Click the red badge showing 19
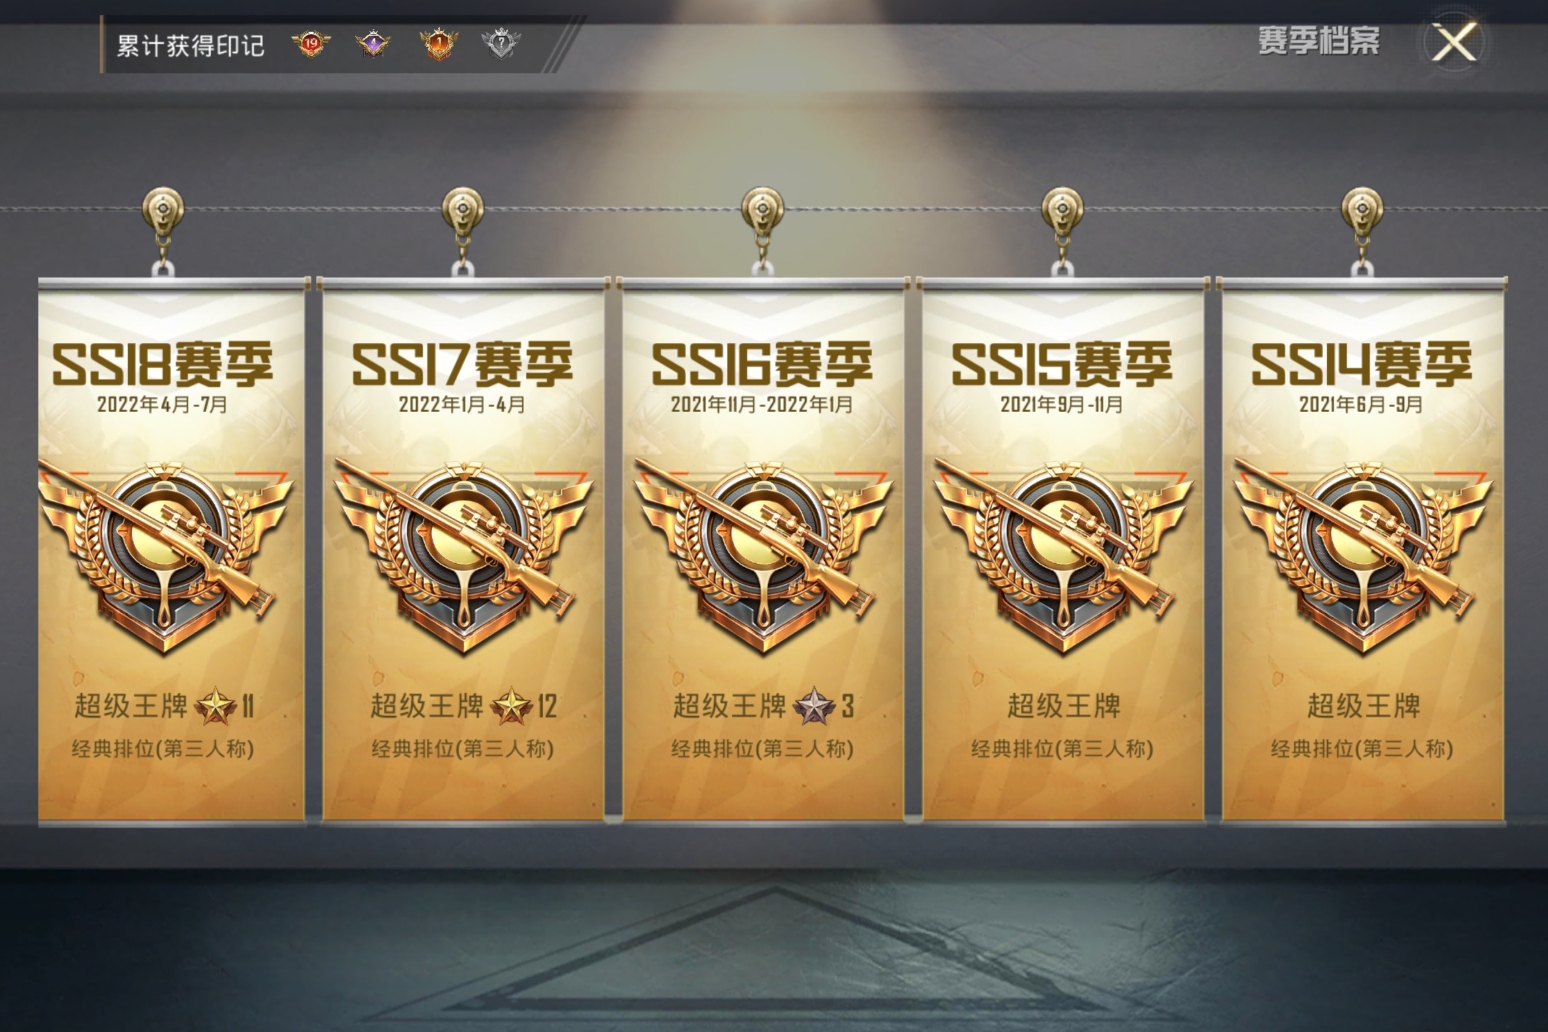1548x1032 pixels. (310, 44)
